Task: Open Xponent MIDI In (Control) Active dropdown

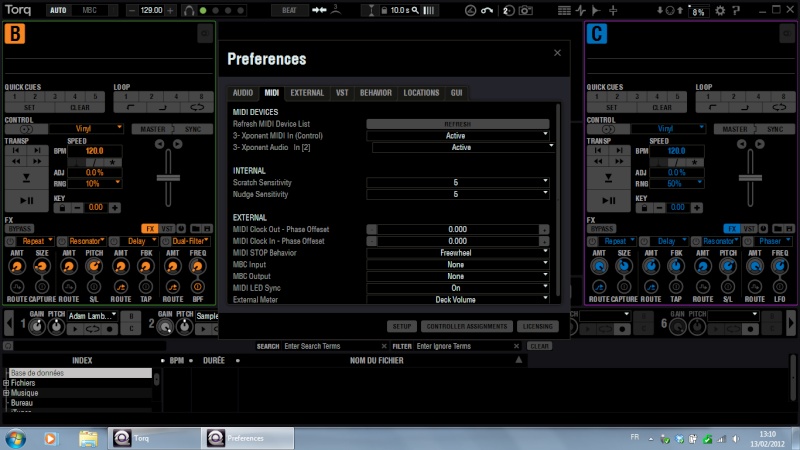Action: (x=458, y=136)
